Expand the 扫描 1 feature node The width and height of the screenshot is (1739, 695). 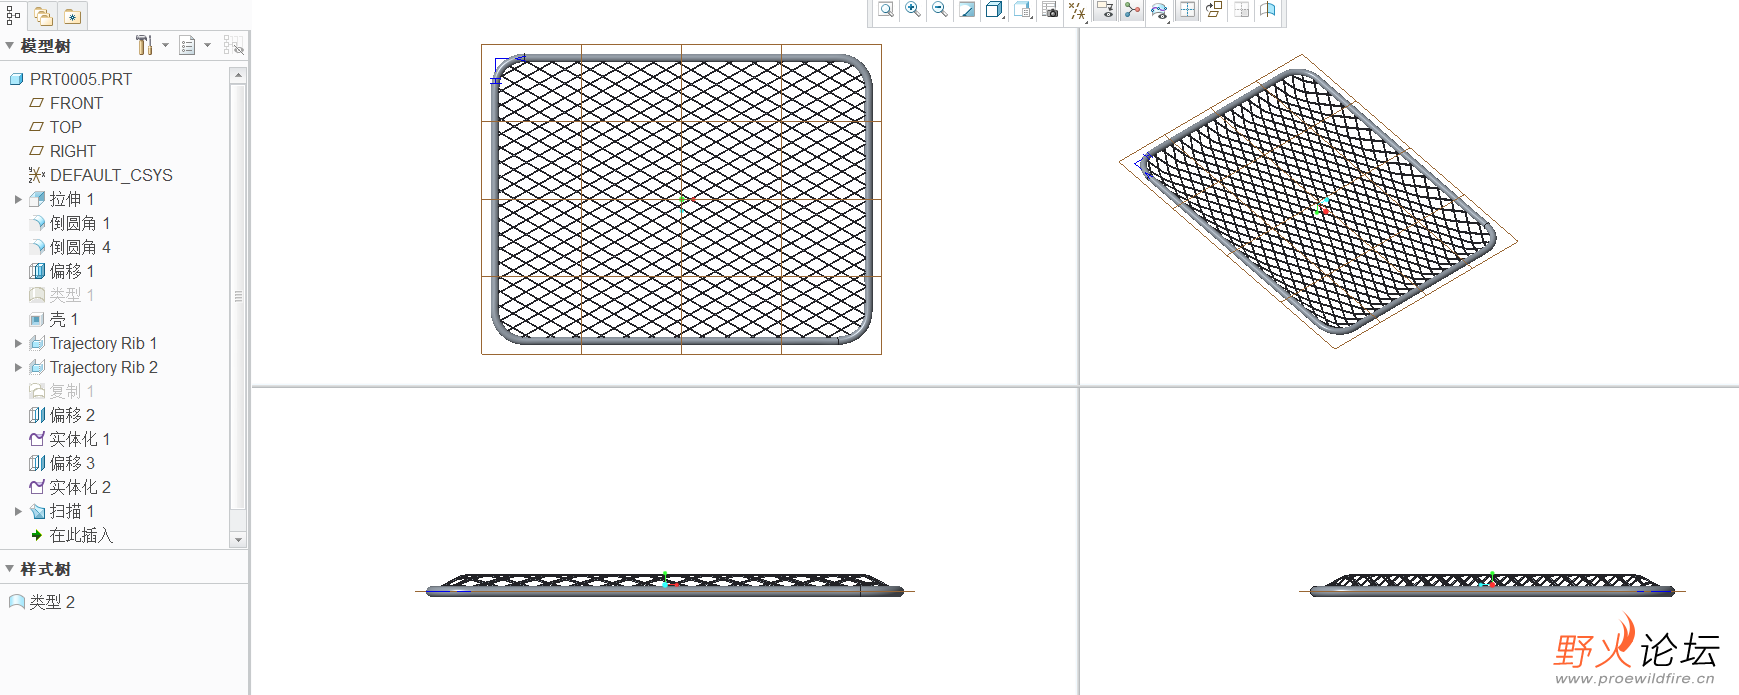18,511
